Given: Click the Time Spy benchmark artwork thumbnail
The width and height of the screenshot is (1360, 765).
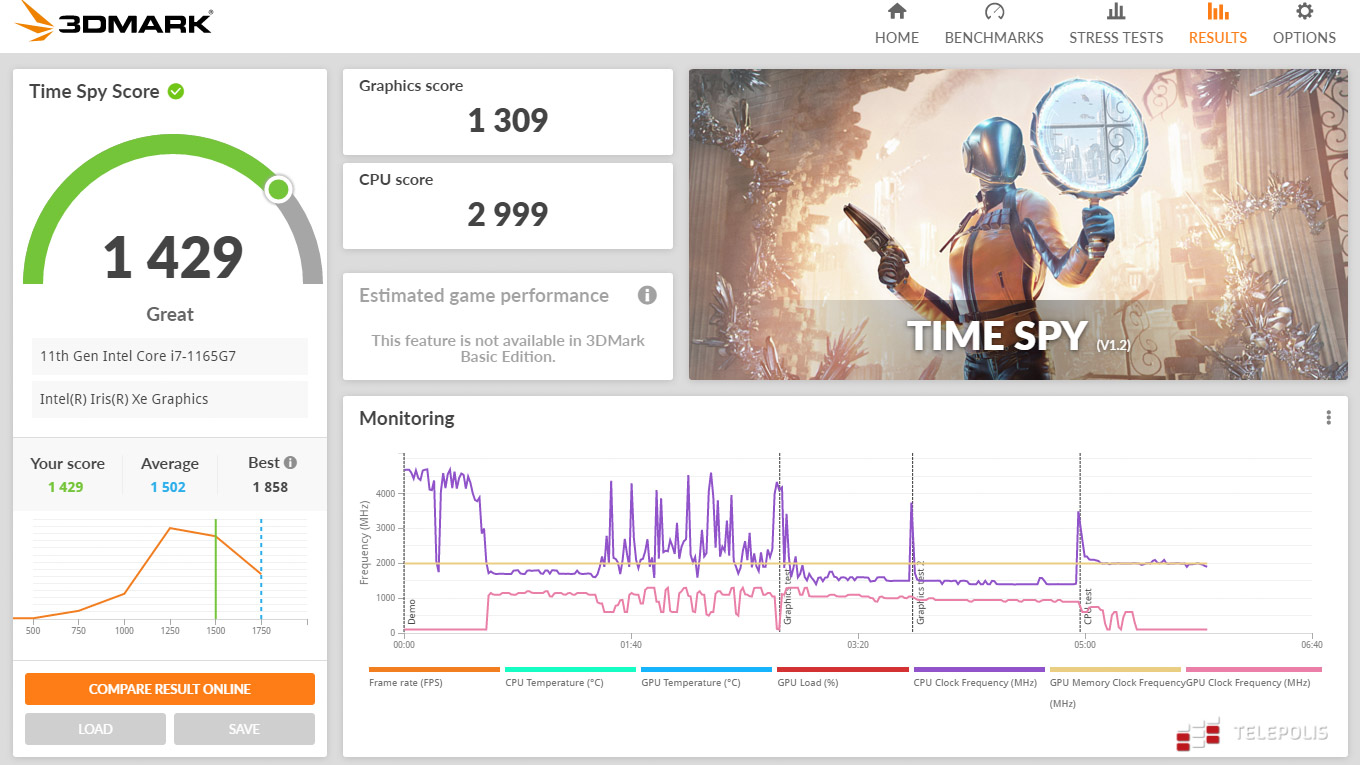Looking at the screenshot, I should click(x=1018, y=224).
